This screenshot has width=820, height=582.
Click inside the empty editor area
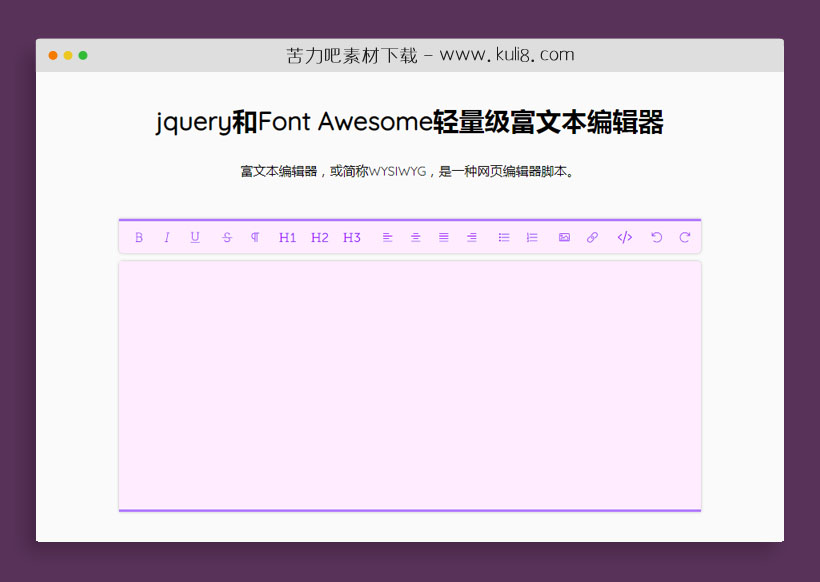pos(410,385)
